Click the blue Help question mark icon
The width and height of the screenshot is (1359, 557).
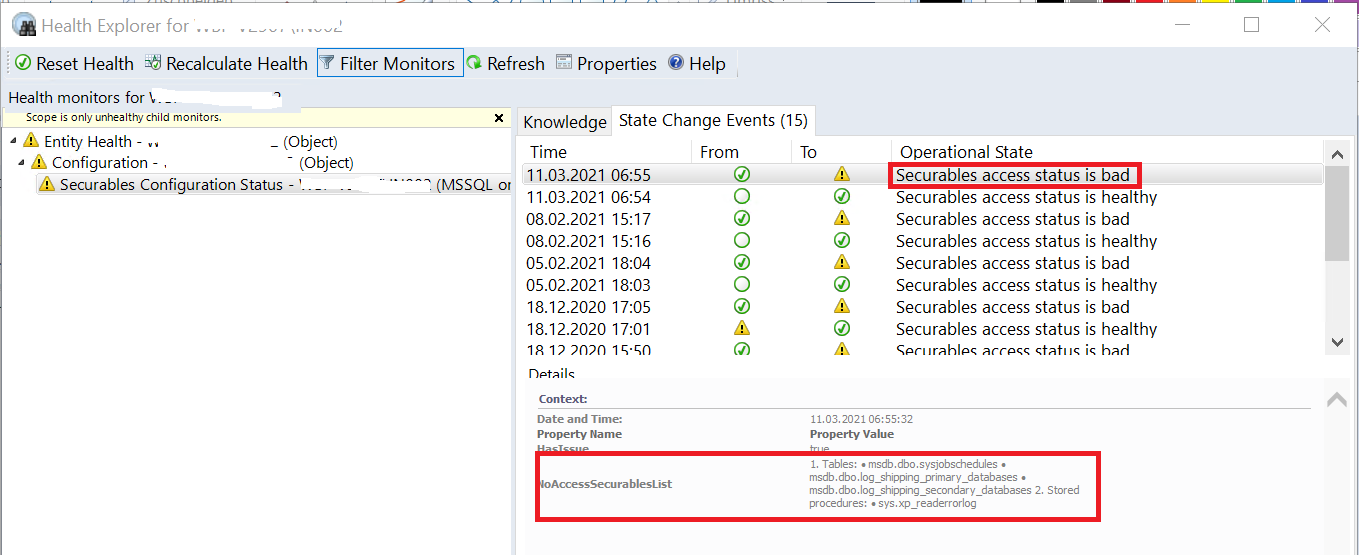(676, 64)
